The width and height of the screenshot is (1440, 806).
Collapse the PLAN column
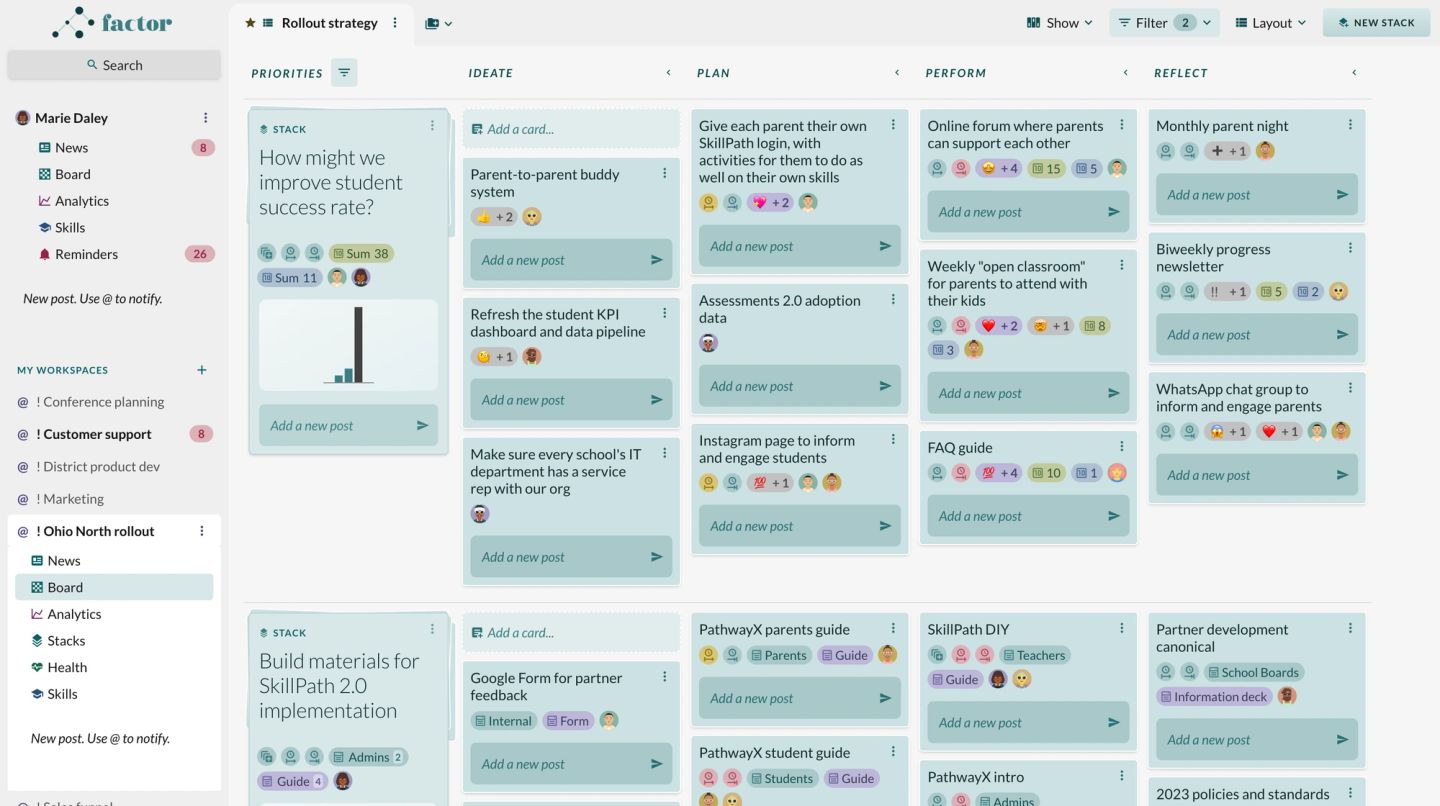pyautogui.click(x=897, y=73)
